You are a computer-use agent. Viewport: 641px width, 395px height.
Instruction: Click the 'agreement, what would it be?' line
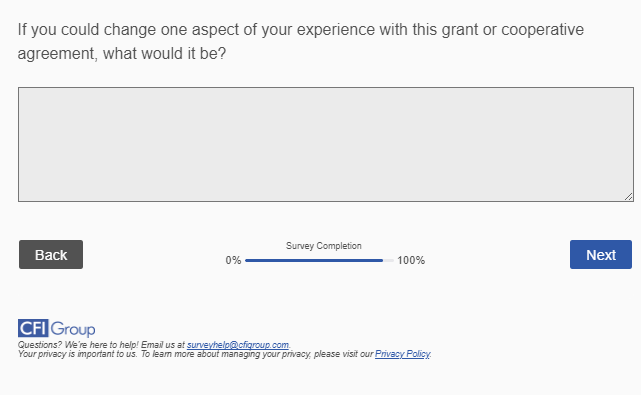click(121, 54)
